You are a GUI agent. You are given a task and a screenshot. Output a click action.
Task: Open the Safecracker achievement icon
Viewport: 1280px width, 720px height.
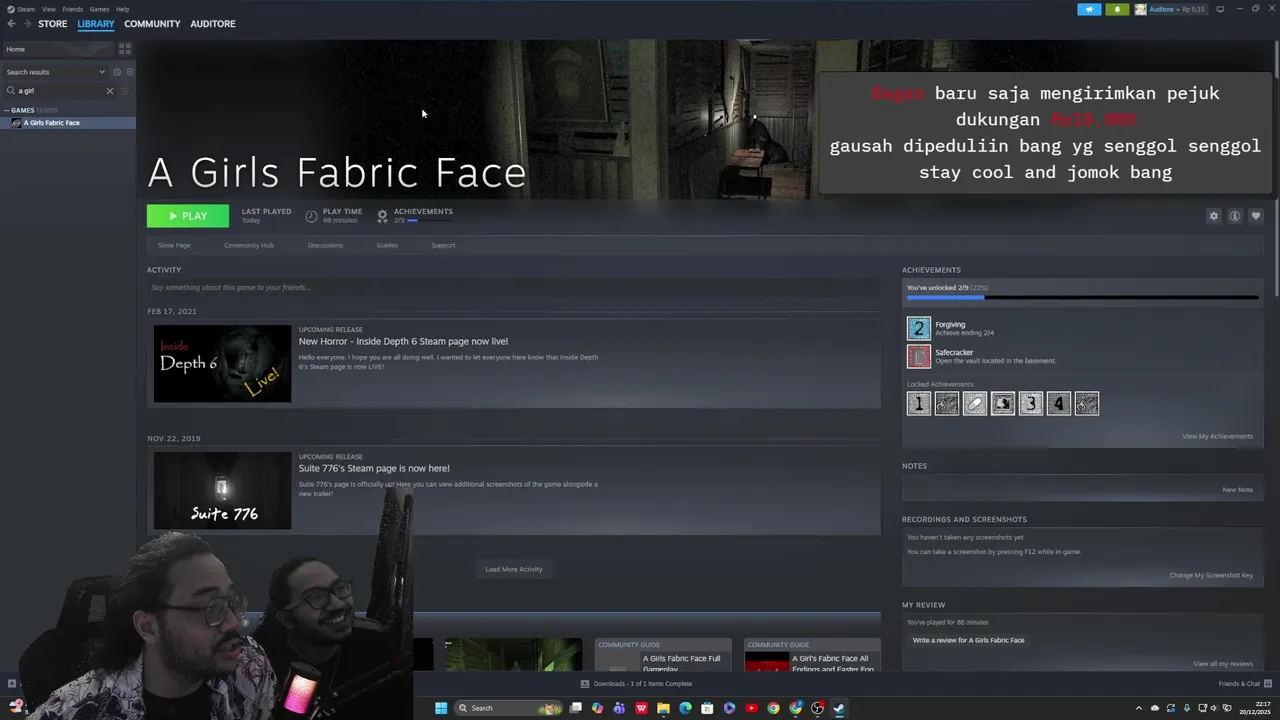pos(918,356)
